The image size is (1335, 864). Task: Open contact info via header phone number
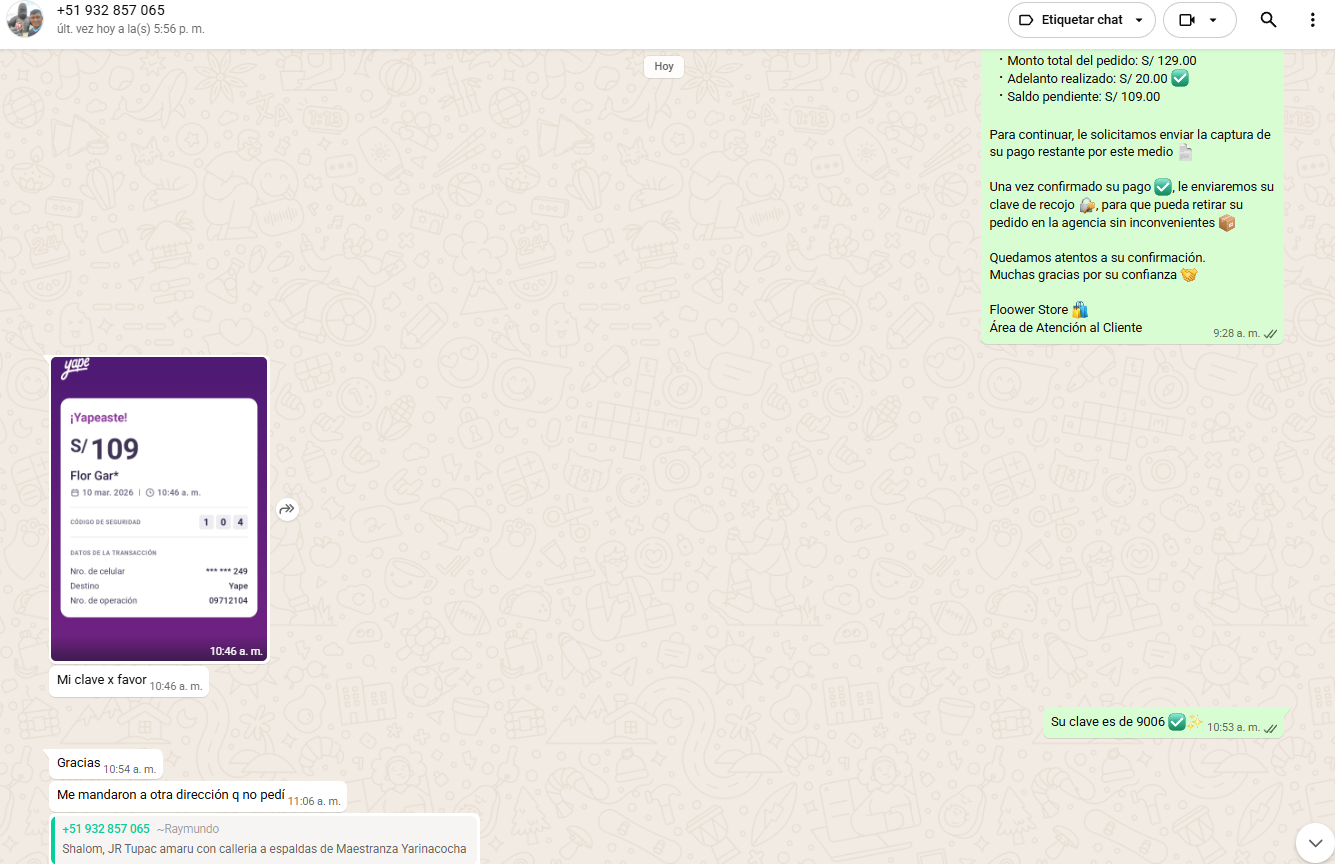point(111,10)
